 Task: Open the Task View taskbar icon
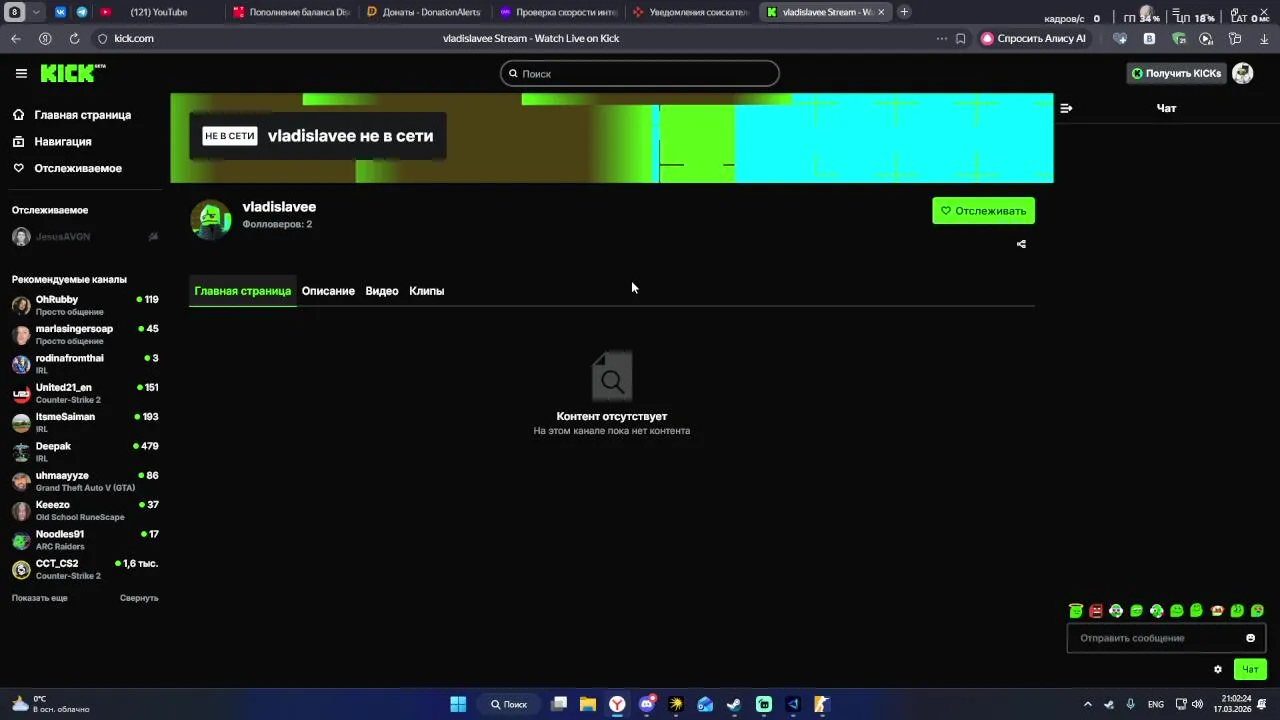coord(559,704)
